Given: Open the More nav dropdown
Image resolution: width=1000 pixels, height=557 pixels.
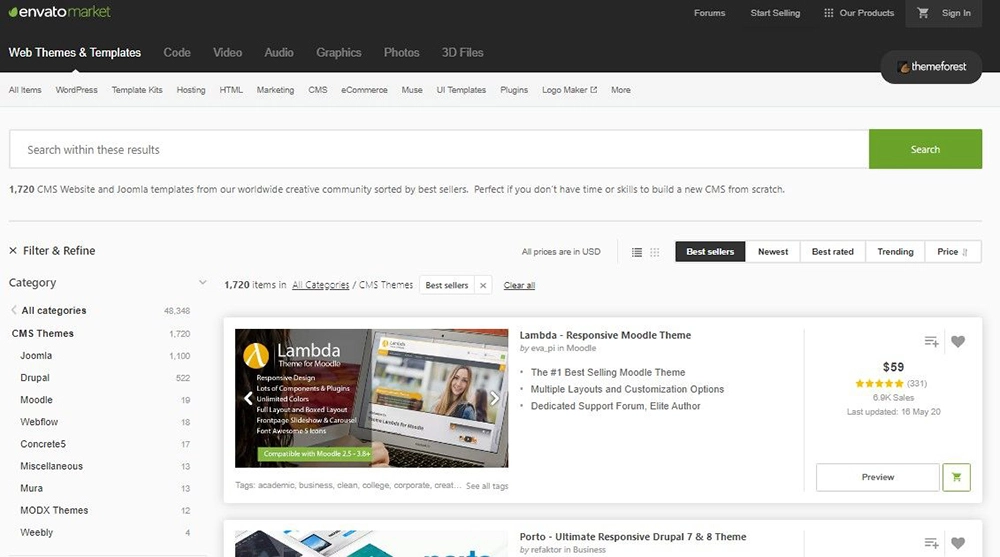Looking at the screenshot, I should [x=621, y=90].
